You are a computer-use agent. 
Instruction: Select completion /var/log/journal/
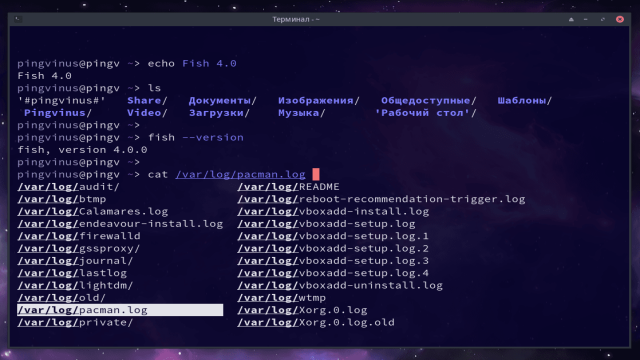76,261
